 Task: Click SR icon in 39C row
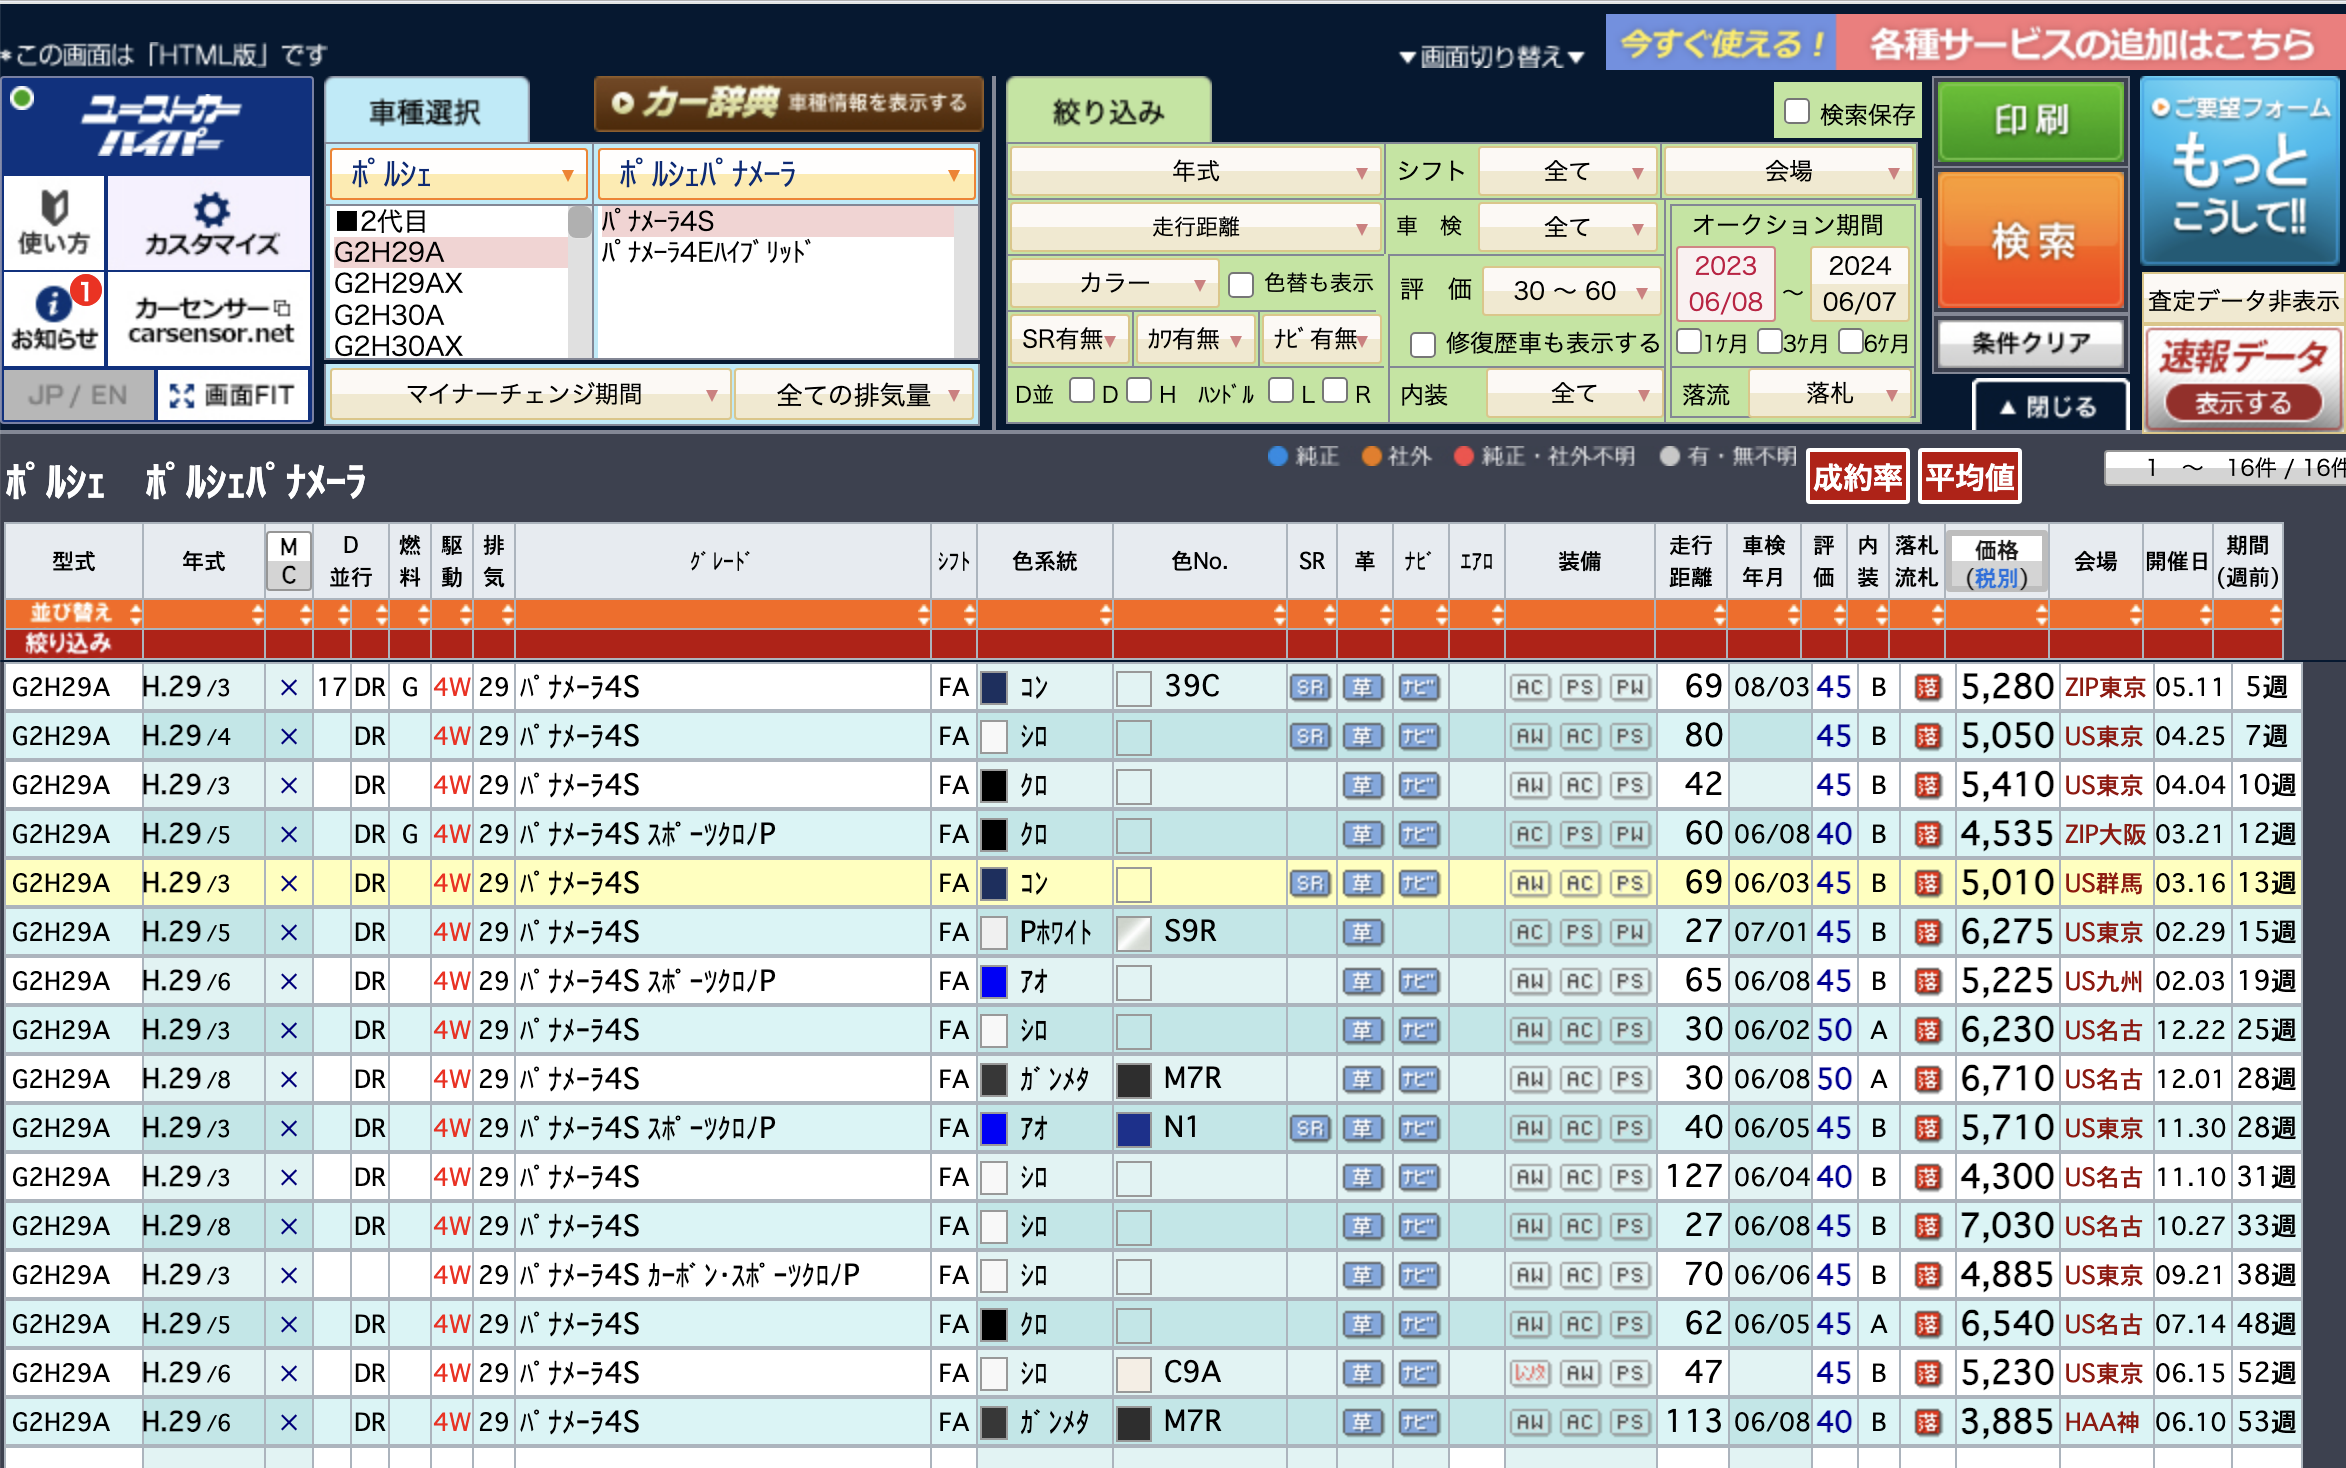tap(1310, 687)
